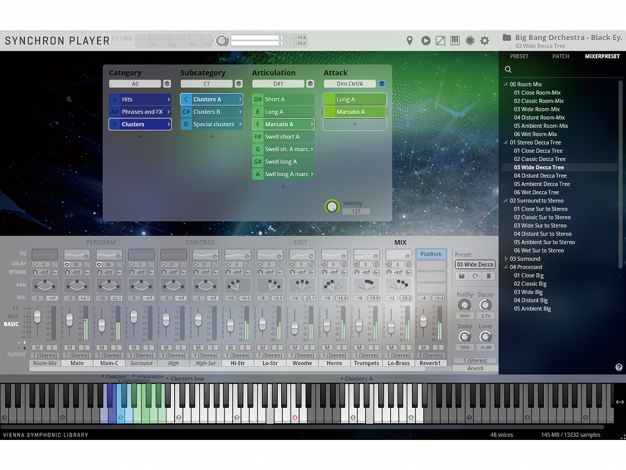Viewport: 626px width, 470px height.
Task: Mute the Horns channel
Action: coord(327,347)
